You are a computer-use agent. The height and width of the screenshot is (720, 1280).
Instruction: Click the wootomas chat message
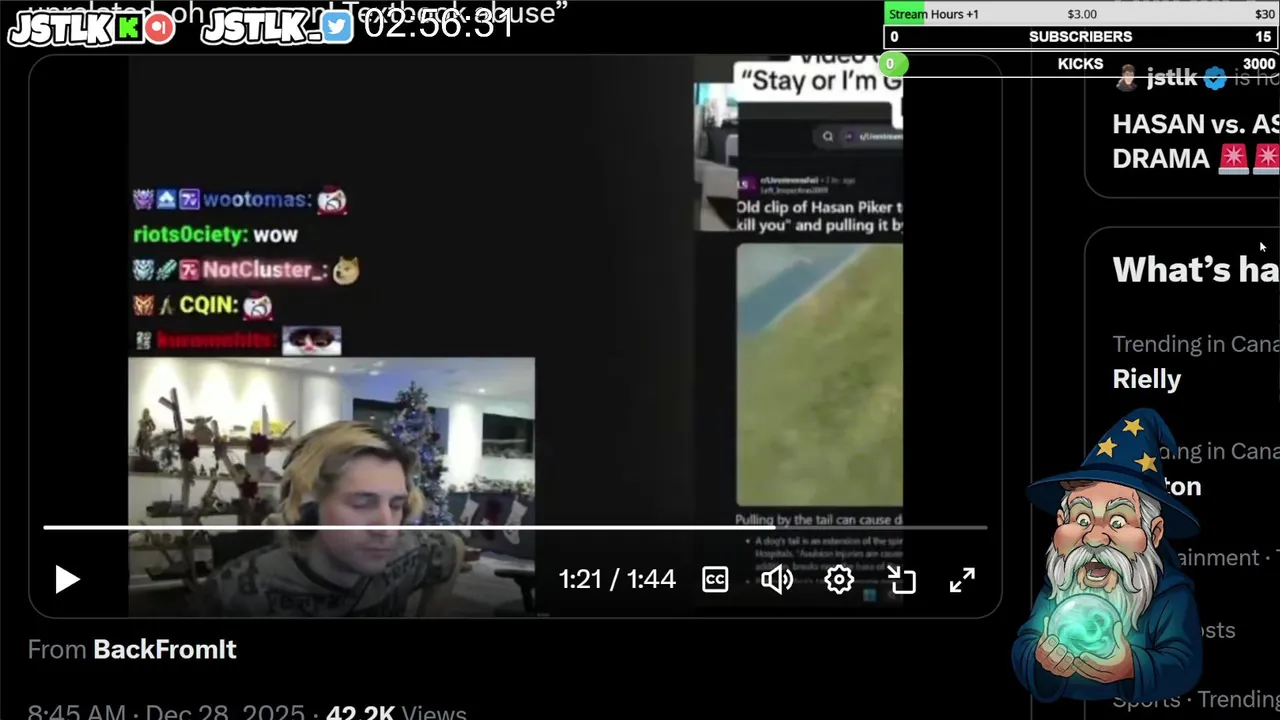point(240,200)
